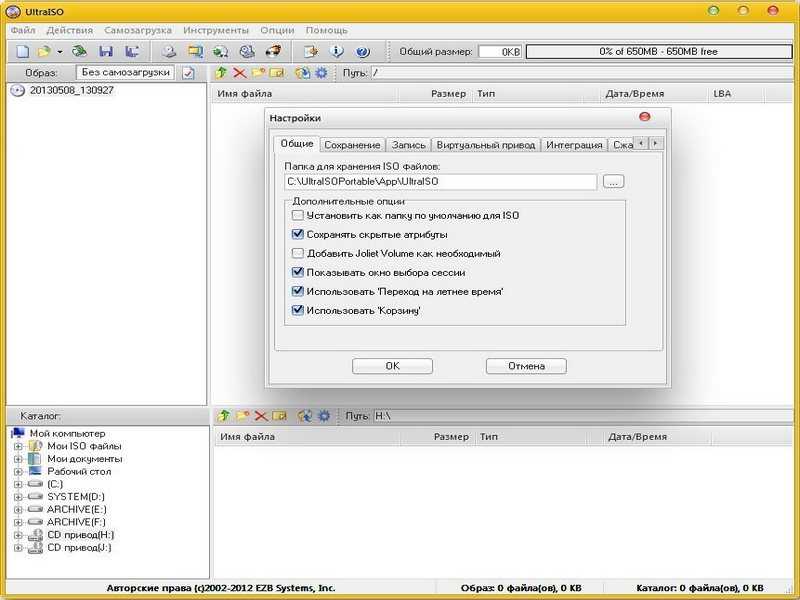The width and height of the screenshot is (800, 600).
Task: Click the Convert image toolbar icon
Action: click(x=221, y=52)
